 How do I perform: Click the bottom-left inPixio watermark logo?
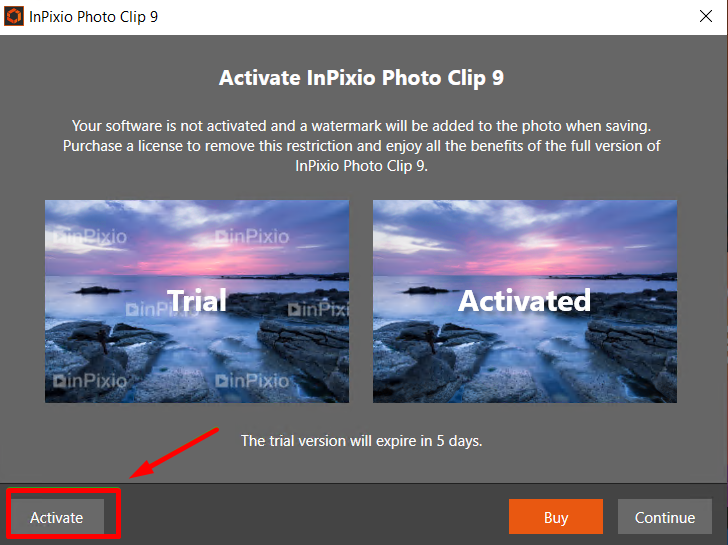coord(89,381)
